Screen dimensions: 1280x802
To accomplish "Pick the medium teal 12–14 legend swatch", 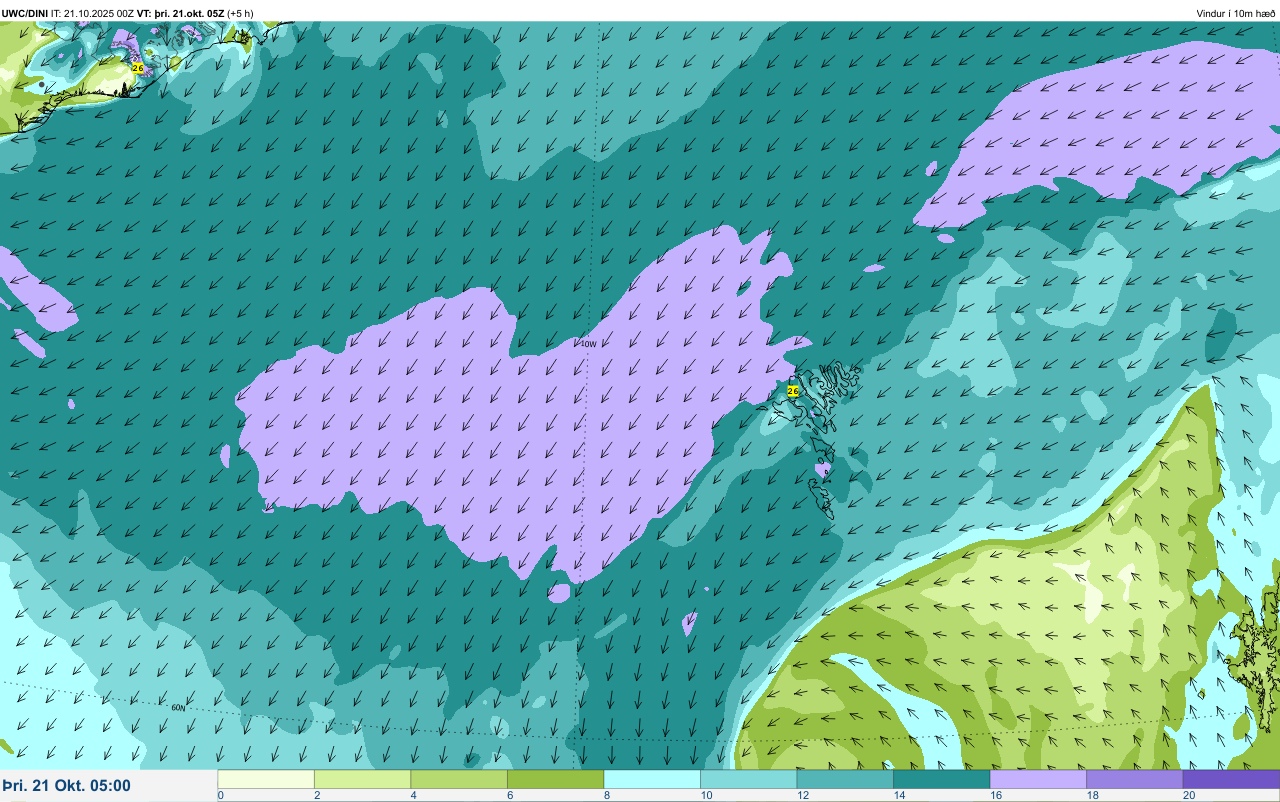I will point(845,779).
